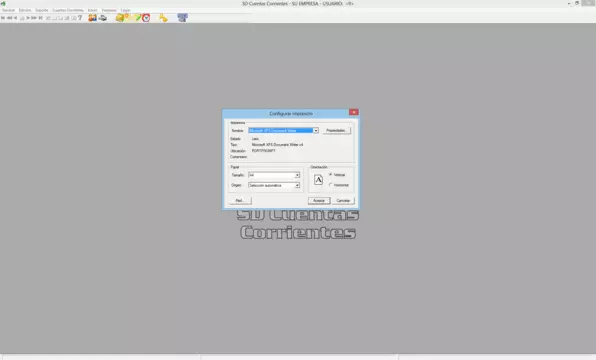Click the Aceptar button
596x360 pixels.
pyautogui.click(x=319, y=200)
